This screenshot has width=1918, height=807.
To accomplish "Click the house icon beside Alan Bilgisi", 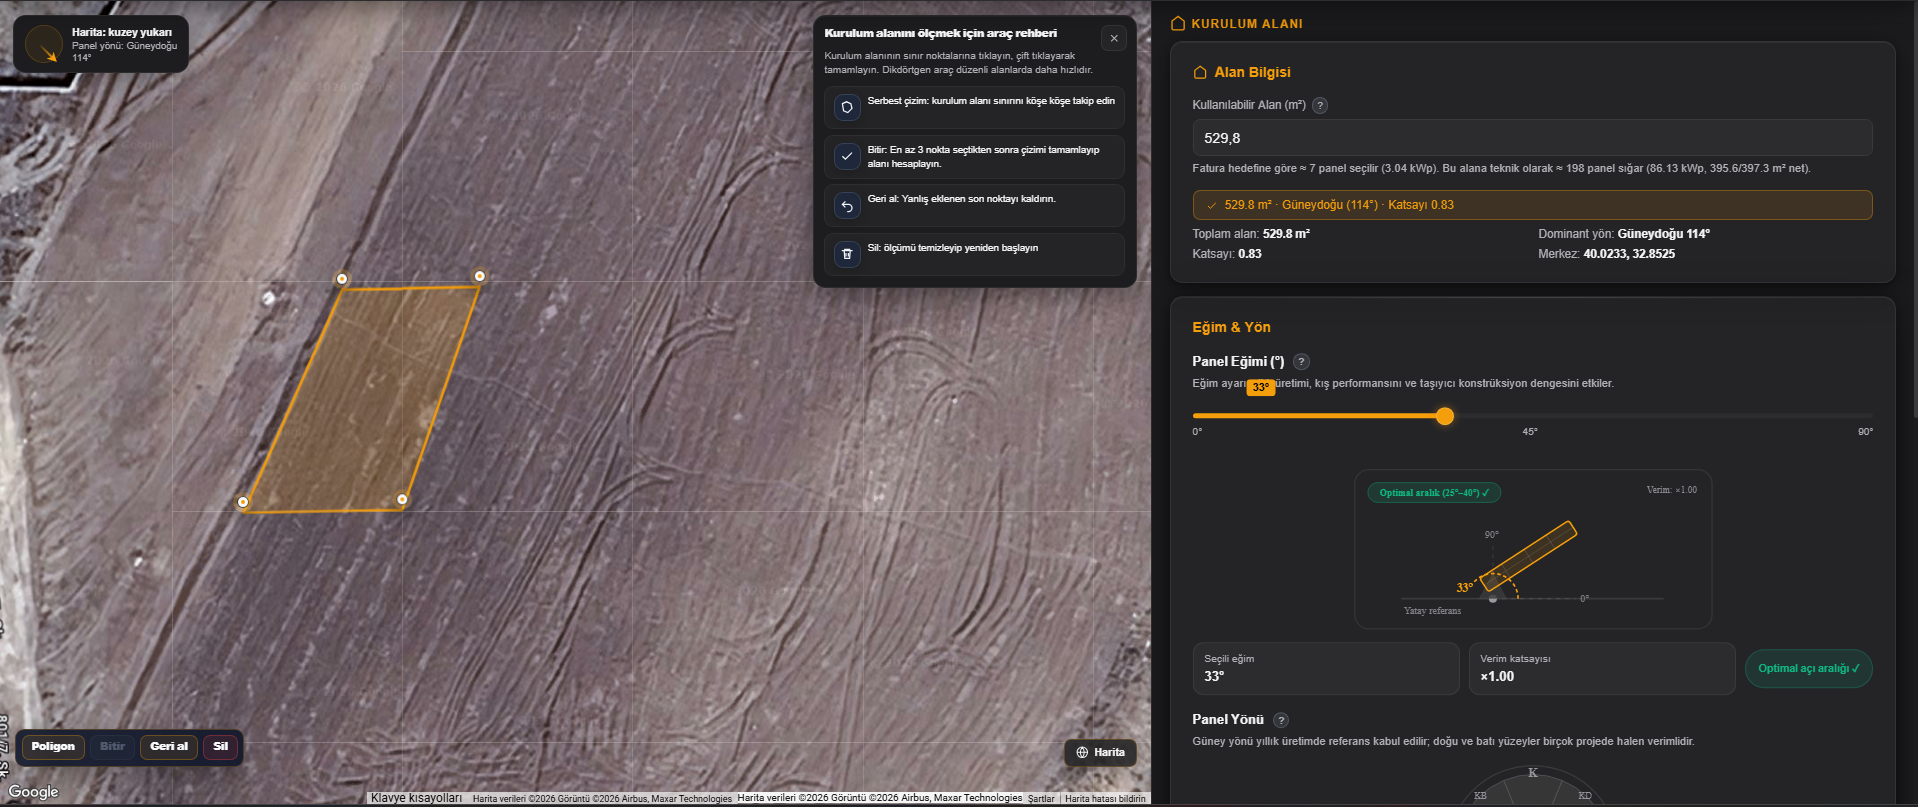I will 1200,72.
